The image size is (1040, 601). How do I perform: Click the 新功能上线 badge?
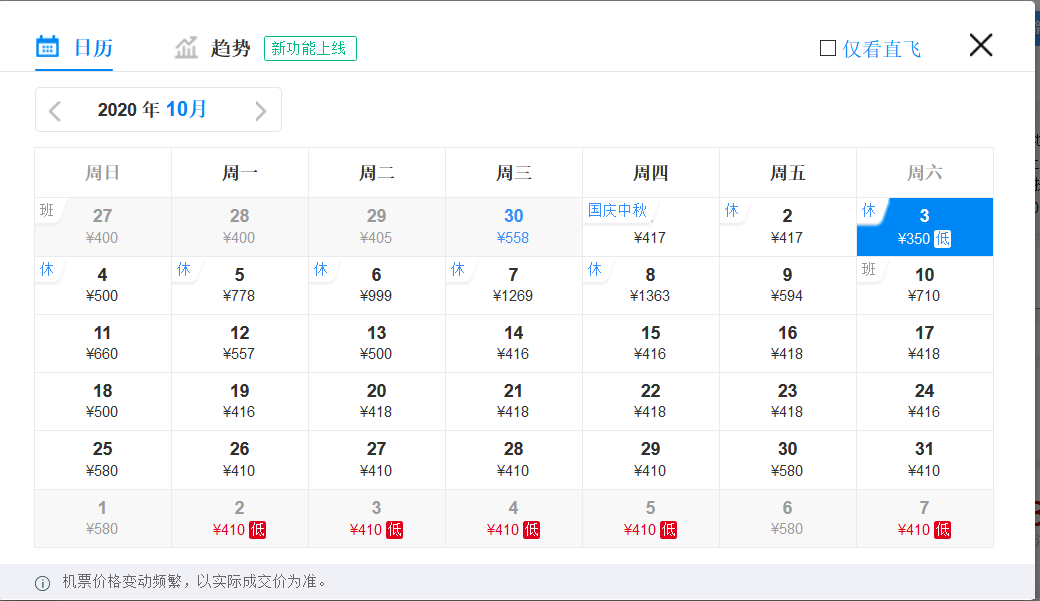(310, 48)
